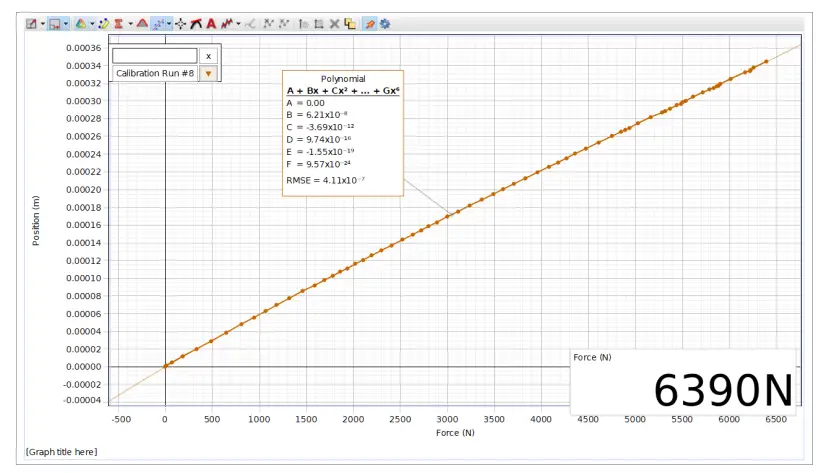The height and width of the screenshot is (473, 818).
Task: Open the statistics options dropdown arrow
Action: click(130, 24)
